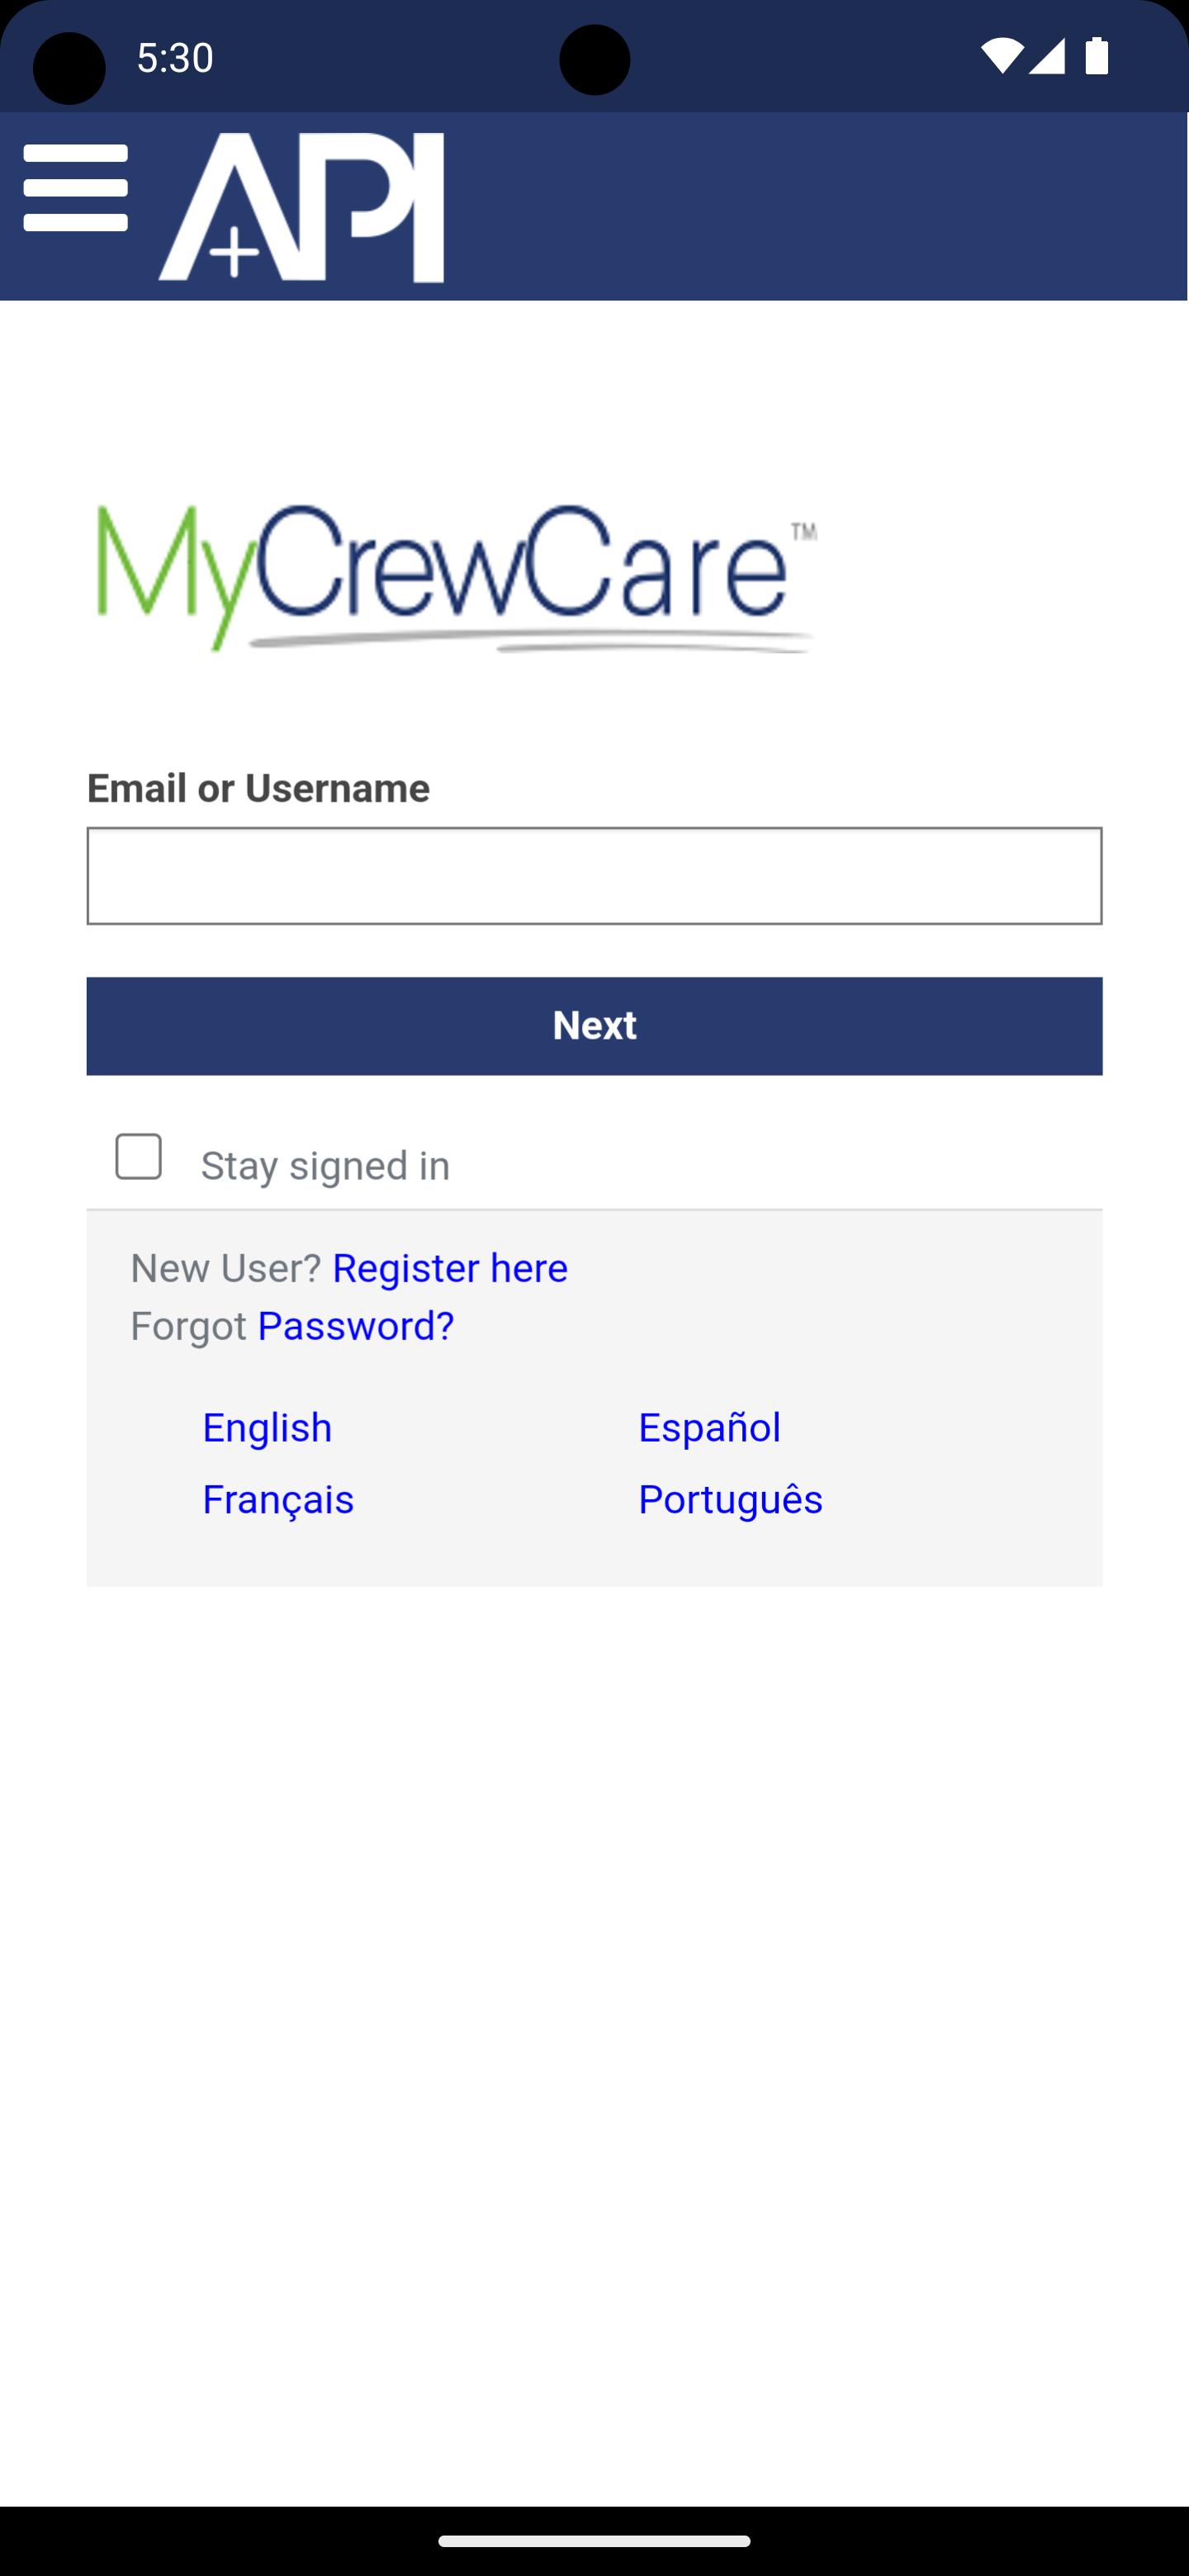Click the Stay signed in label
The width and height of the screenshot is (1189, 2576).
click(x=325, y=1166)
